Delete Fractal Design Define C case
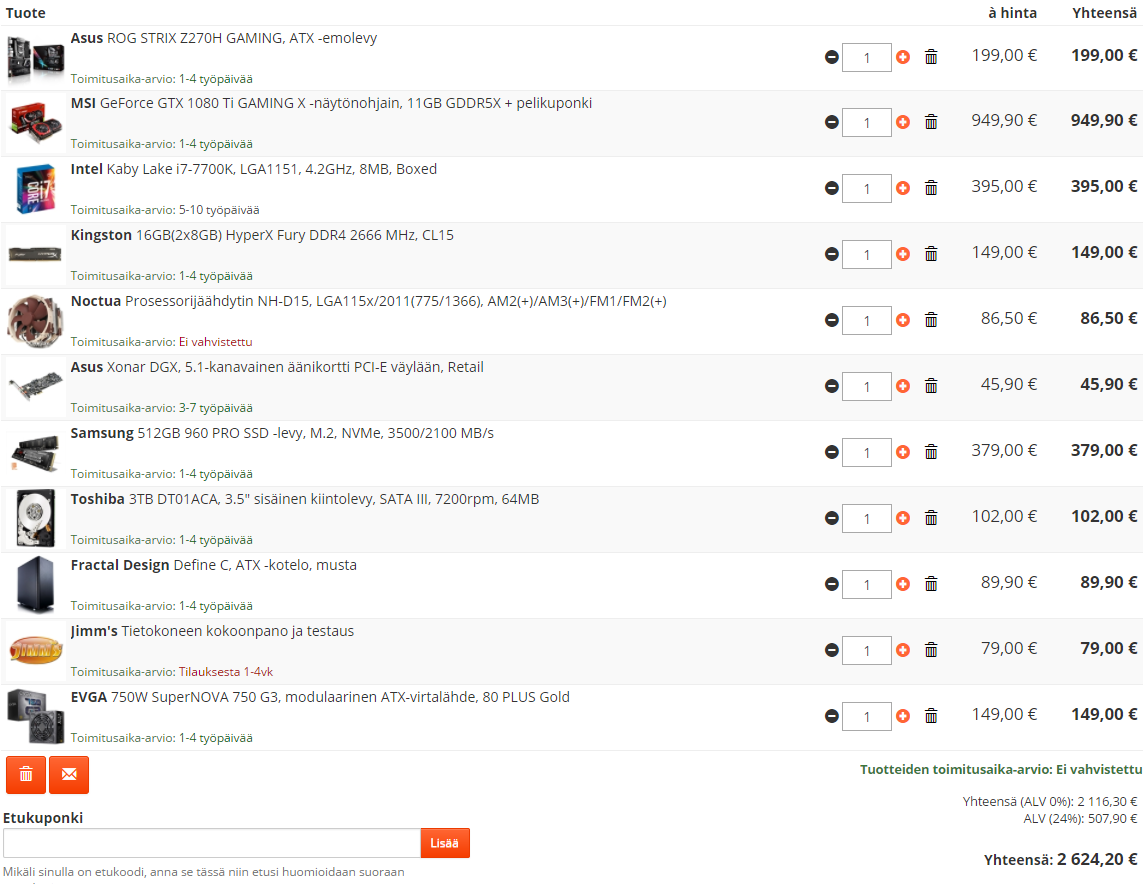This screenshot has width=1146, height=884. pyautogui.click(x=931, y=584)
